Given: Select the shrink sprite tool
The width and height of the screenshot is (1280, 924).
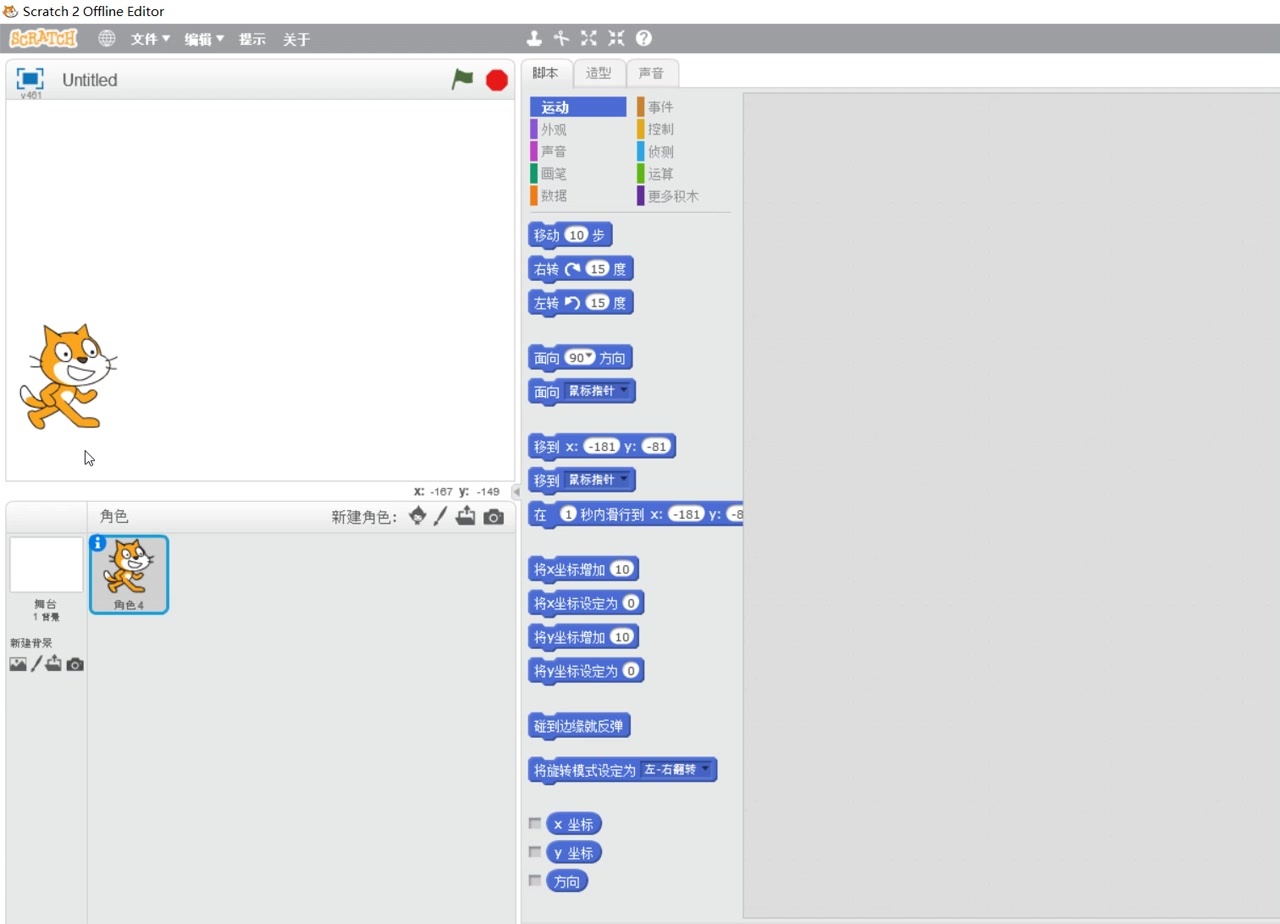Looking at the screenshot, I should pos(616,38).
